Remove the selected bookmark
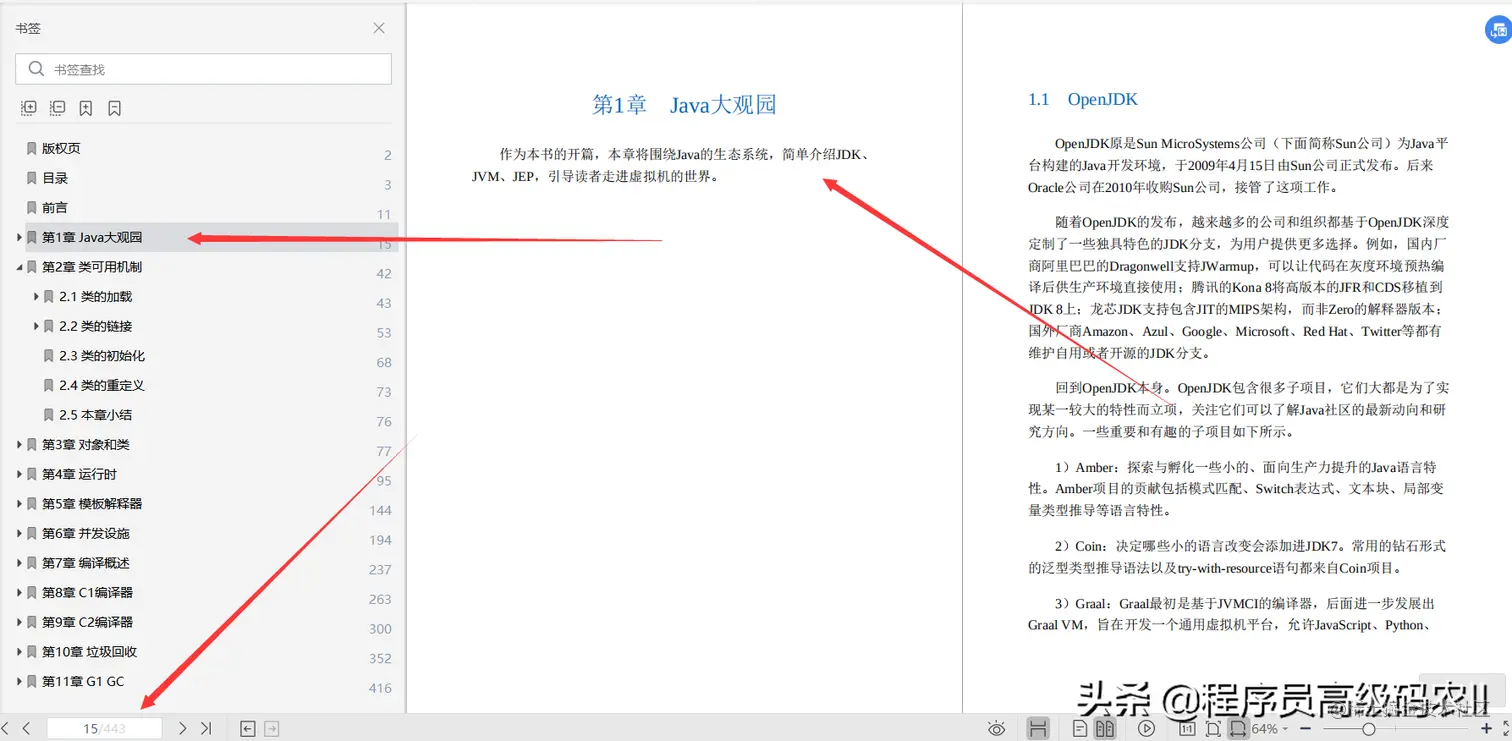Image resolution: width=1512 pixels, height=741 pixels. click(114, 107)
